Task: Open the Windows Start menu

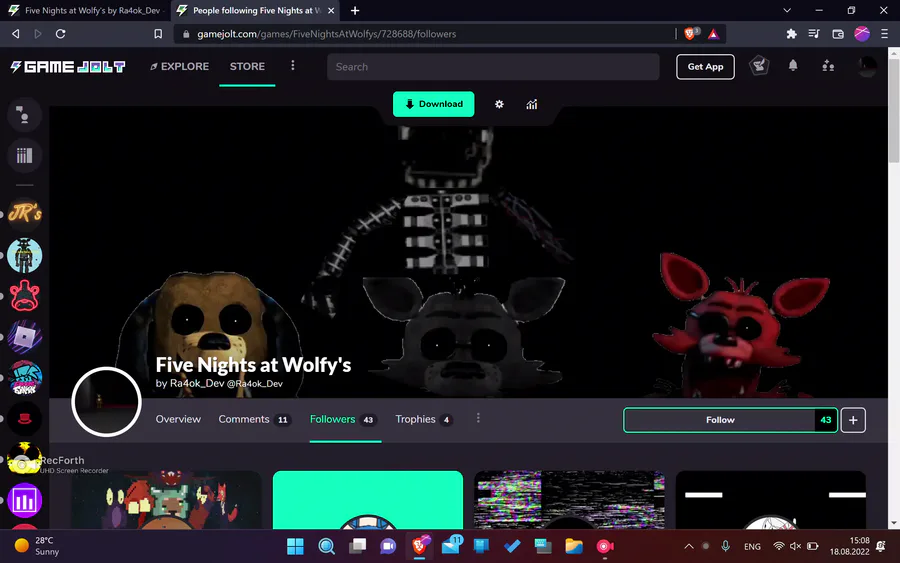Action: (x=295, y=546)
